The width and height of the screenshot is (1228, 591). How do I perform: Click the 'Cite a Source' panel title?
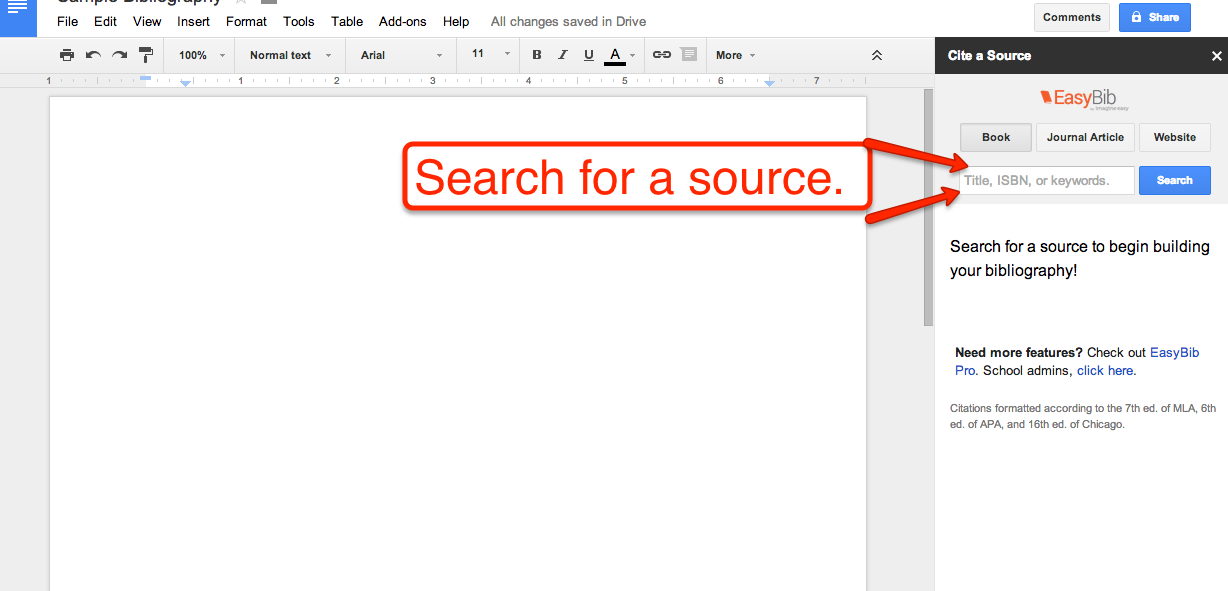(989, 56)
